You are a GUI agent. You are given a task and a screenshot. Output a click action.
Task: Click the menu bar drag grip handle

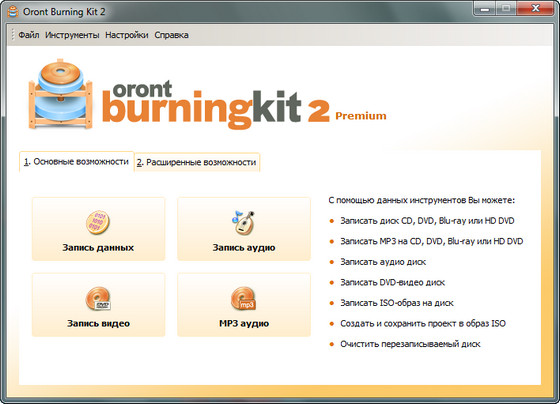(13, 35)
